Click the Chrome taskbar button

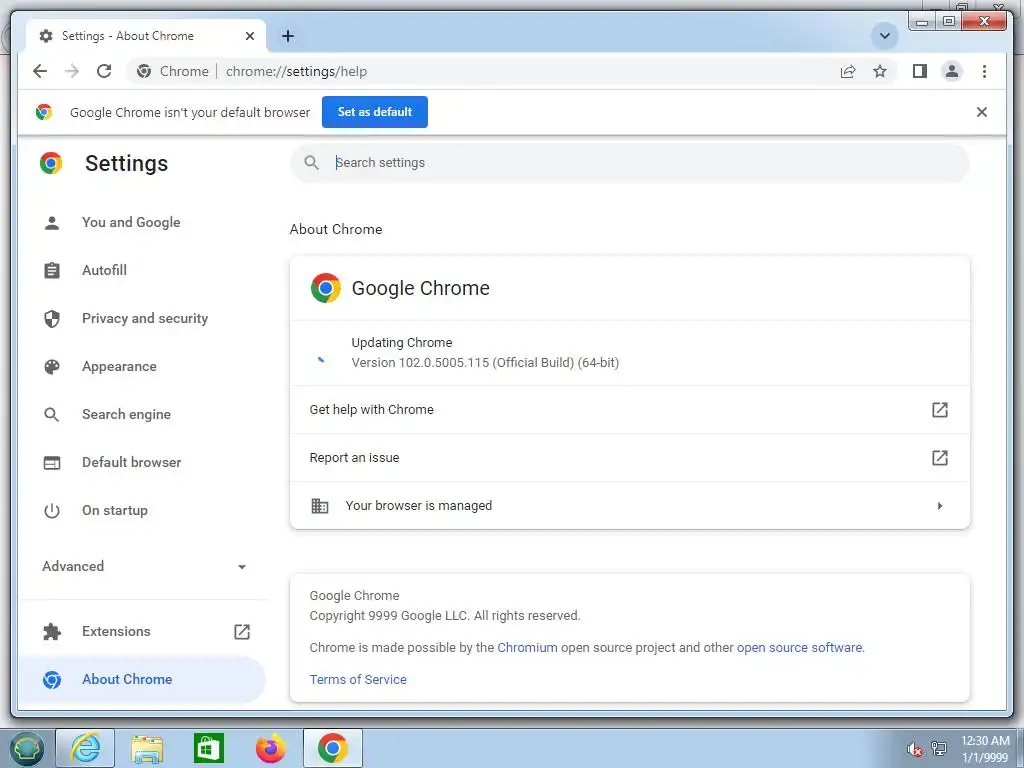[x=332, y=748]
